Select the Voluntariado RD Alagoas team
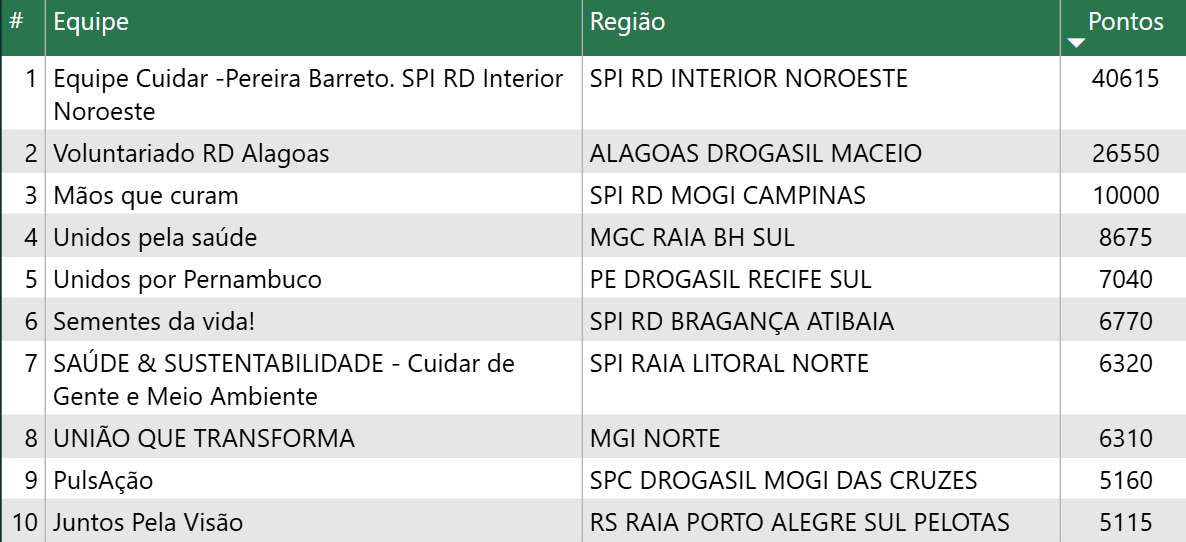This screenshot has height=542, width=1186. coord(191,154)
